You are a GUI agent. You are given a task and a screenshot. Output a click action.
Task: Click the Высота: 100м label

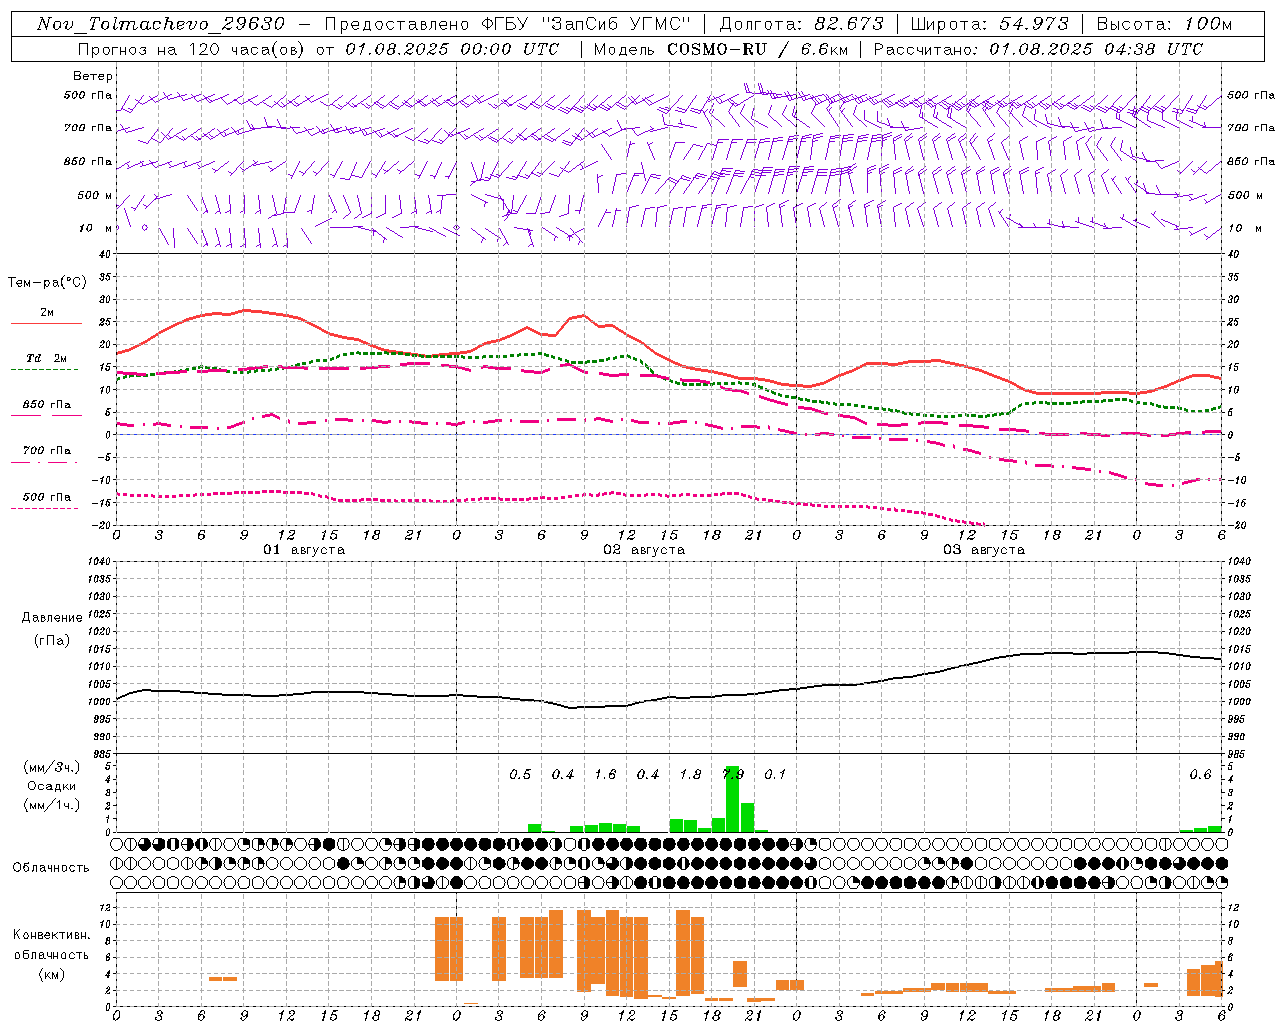point(1165,24)
